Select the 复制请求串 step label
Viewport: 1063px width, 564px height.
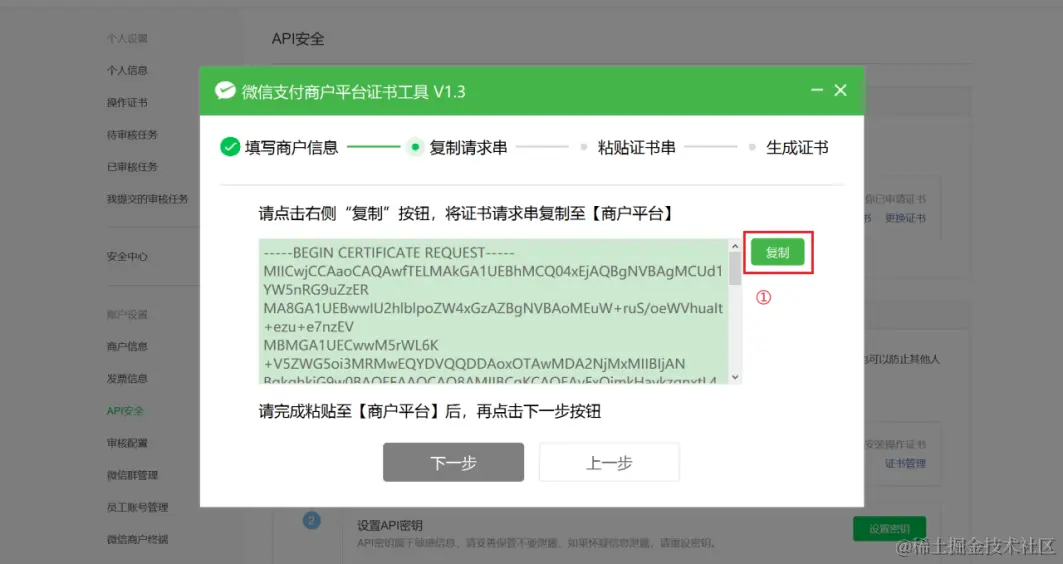[x=468, y=147]
